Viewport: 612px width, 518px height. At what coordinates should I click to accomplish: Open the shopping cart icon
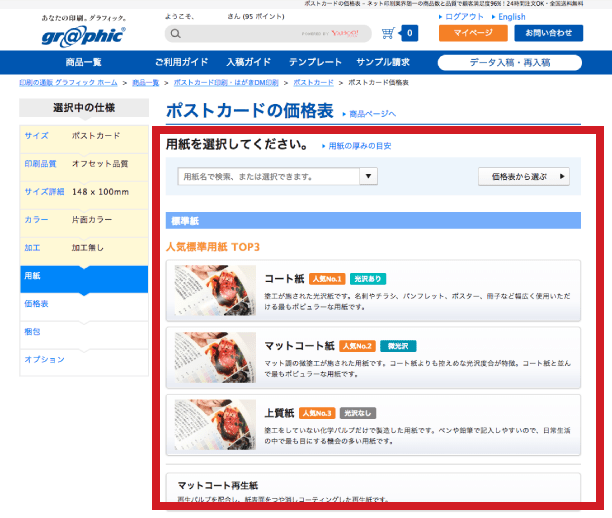[x=388, y=33]
